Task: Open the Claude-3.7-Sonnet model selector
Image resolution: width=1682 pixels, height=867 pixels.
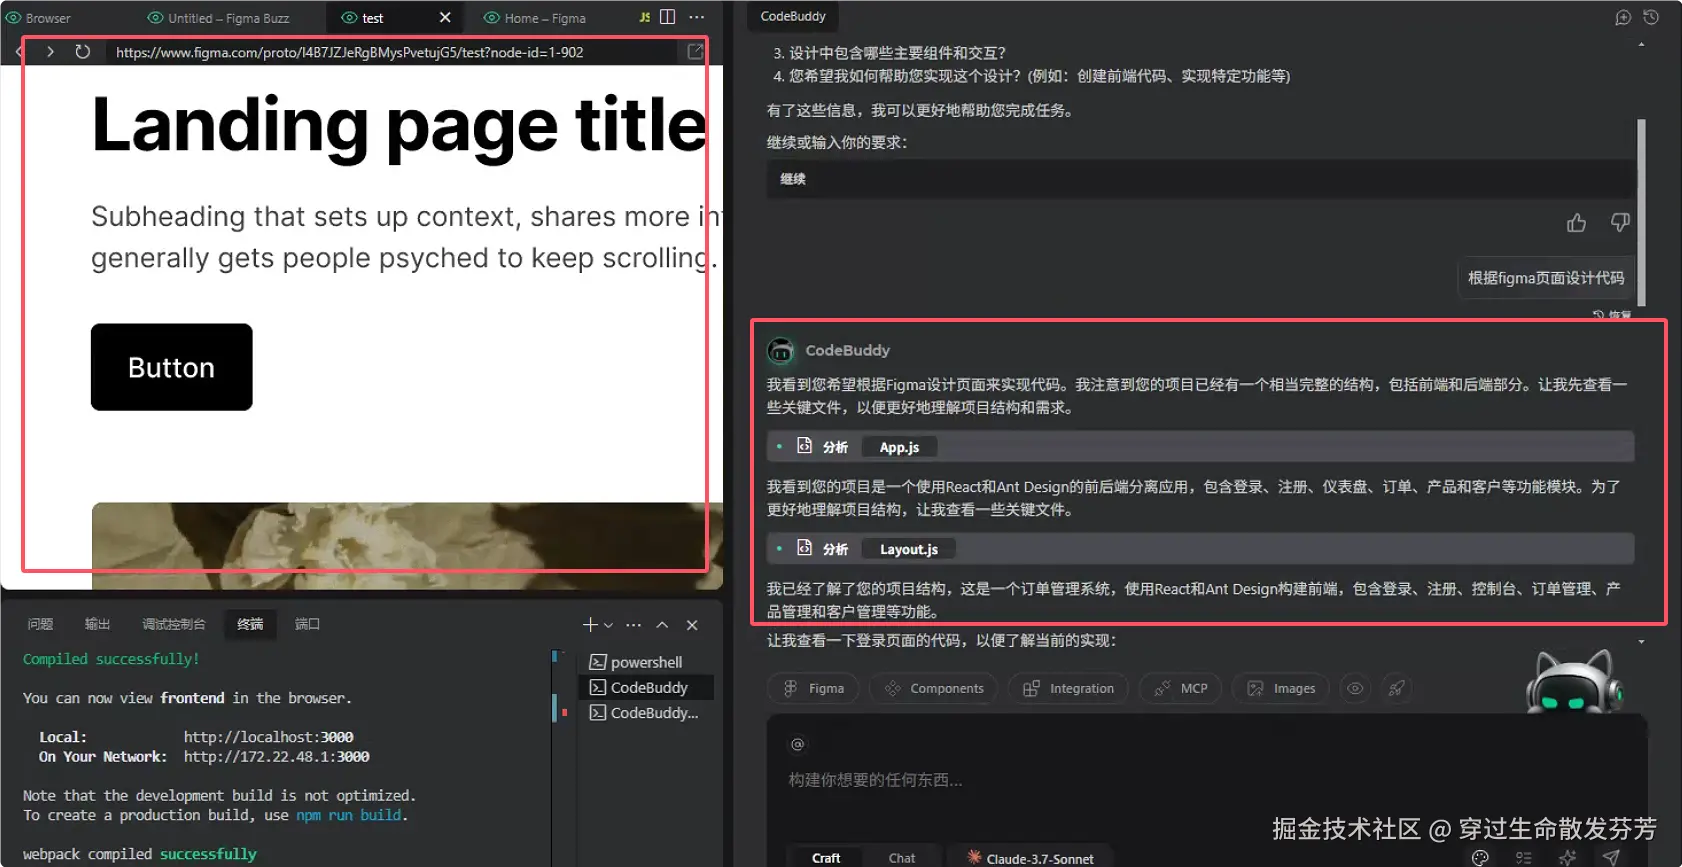Action: coord(1030,858)
